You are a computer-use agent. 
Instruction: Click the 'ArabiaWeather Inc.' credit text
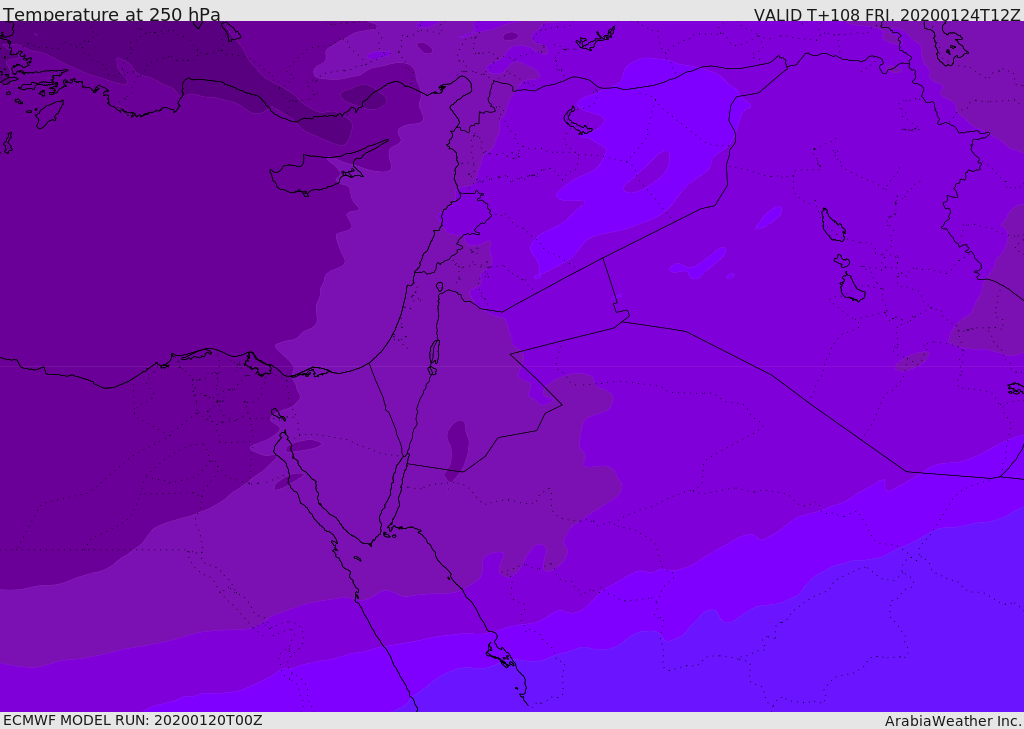(x=953, y=721)
